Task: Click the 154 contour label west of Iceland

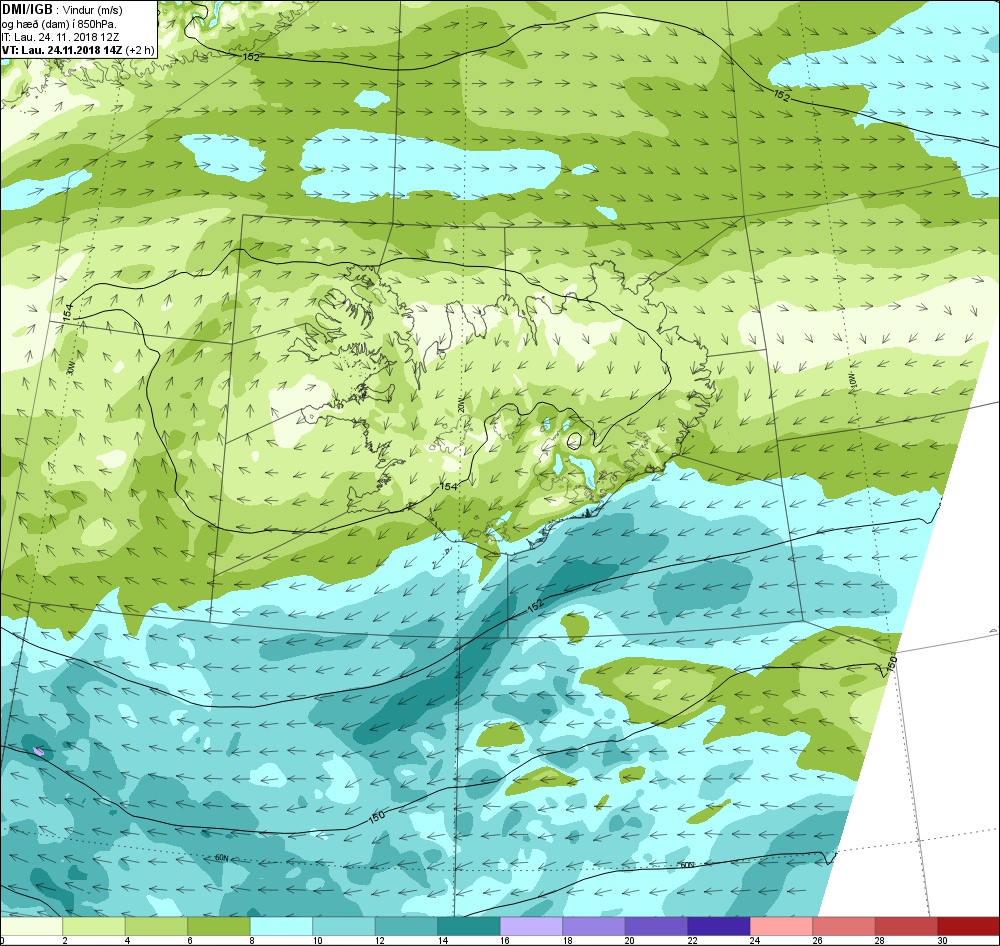Action: (x=67, y=312)
